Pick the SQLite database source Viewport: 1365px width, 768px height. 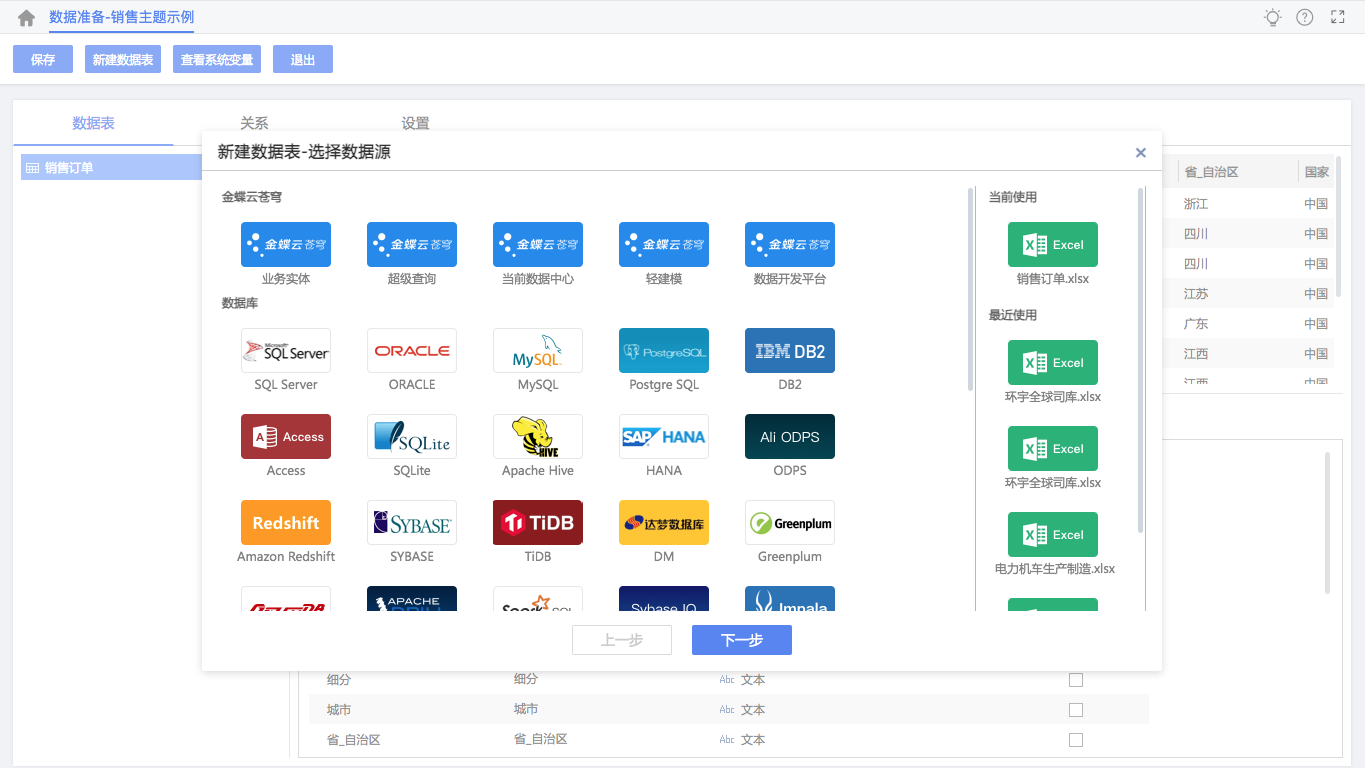tap(412, 437)
